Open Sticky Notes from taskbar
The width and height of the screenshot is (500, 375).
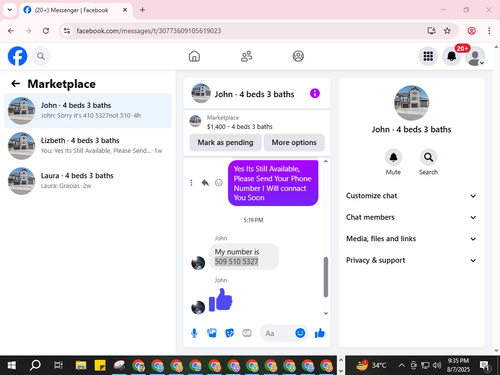[100, 366]
